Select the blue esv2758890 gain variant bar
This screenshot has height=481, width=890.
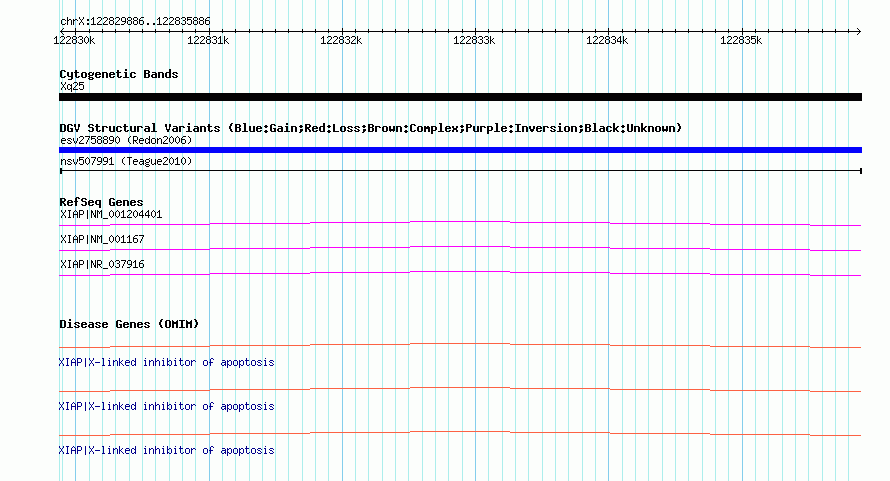460,150
